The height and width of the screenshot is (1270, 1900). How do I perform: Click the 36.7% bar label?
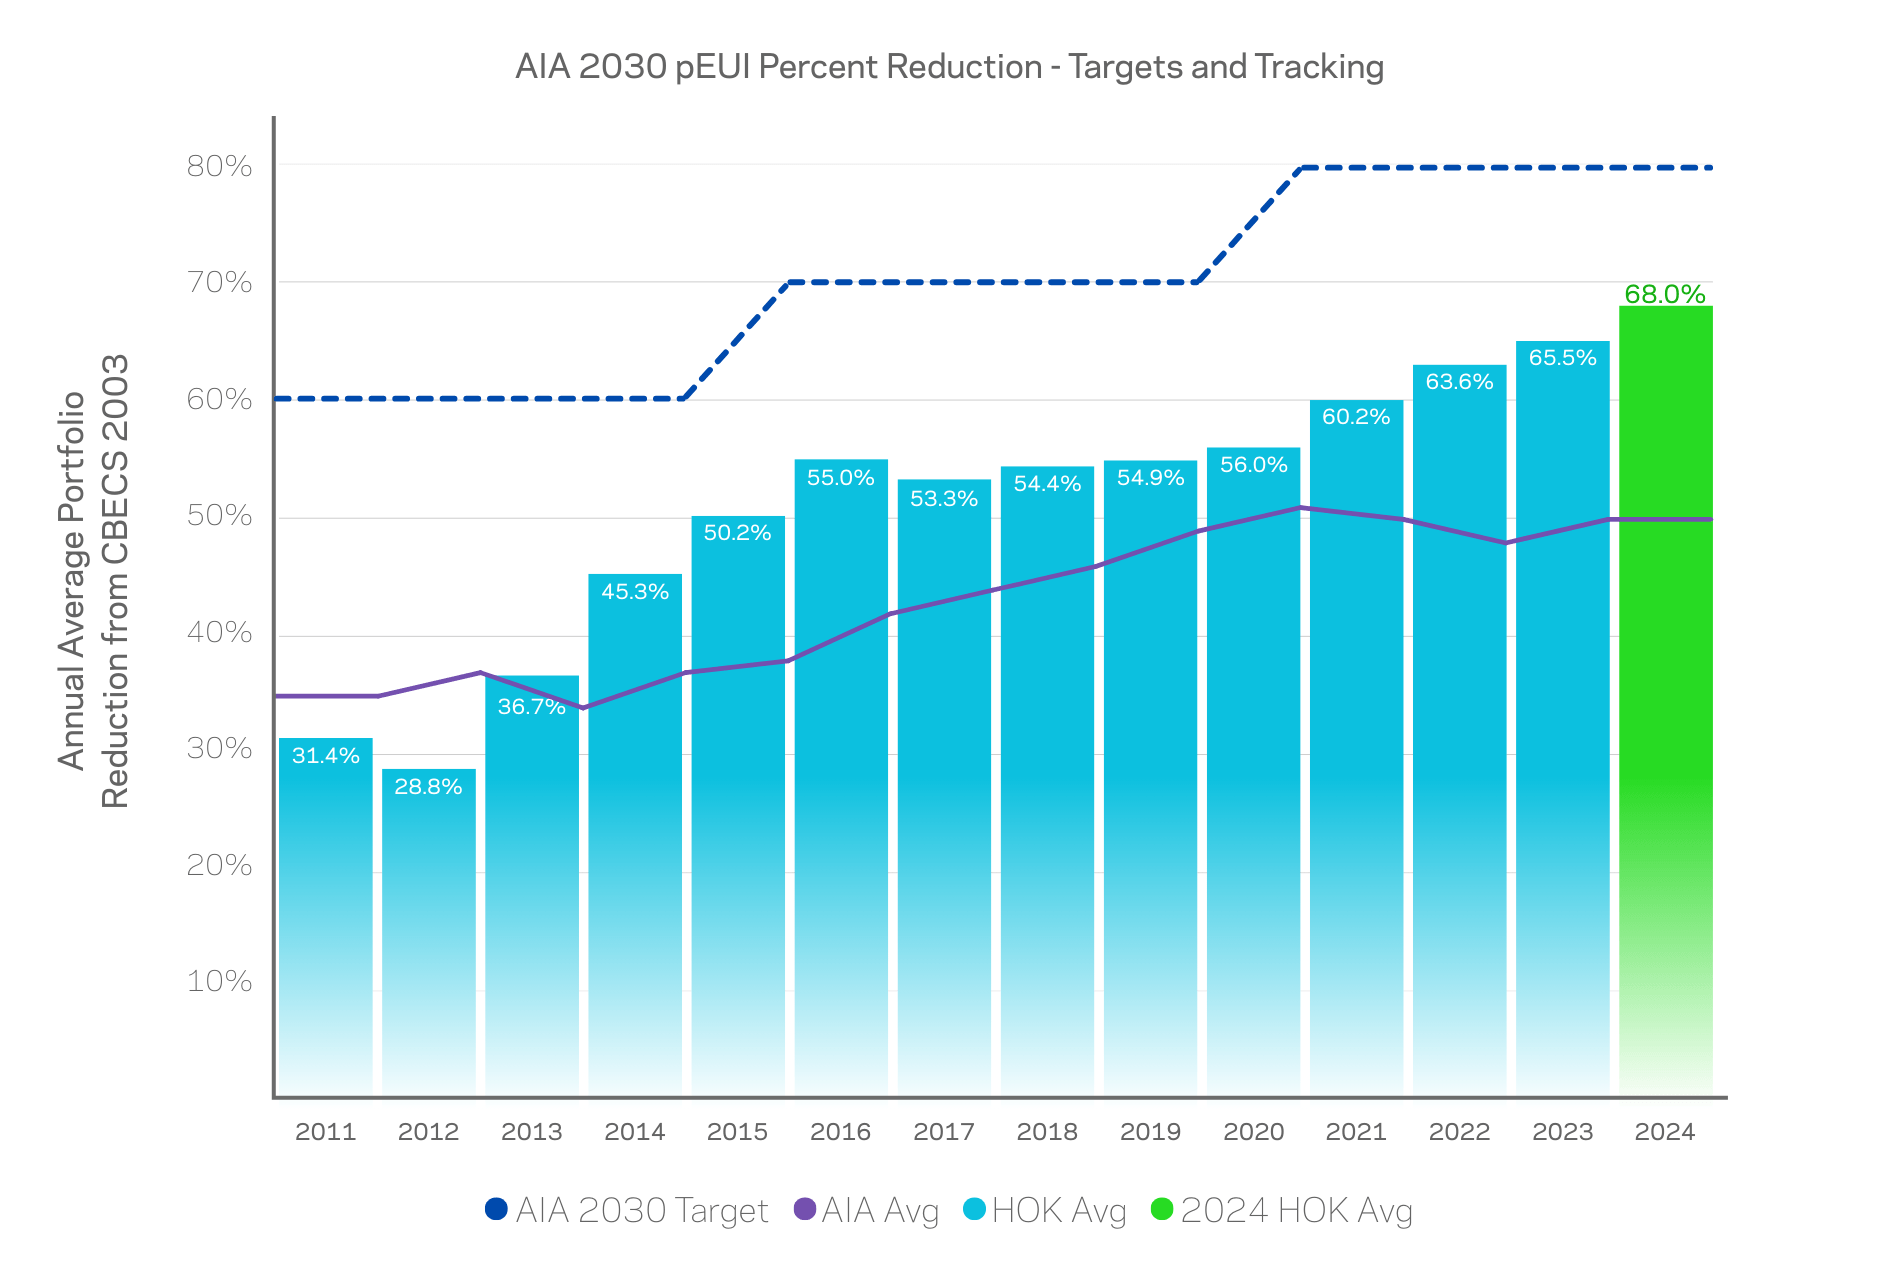532,707
